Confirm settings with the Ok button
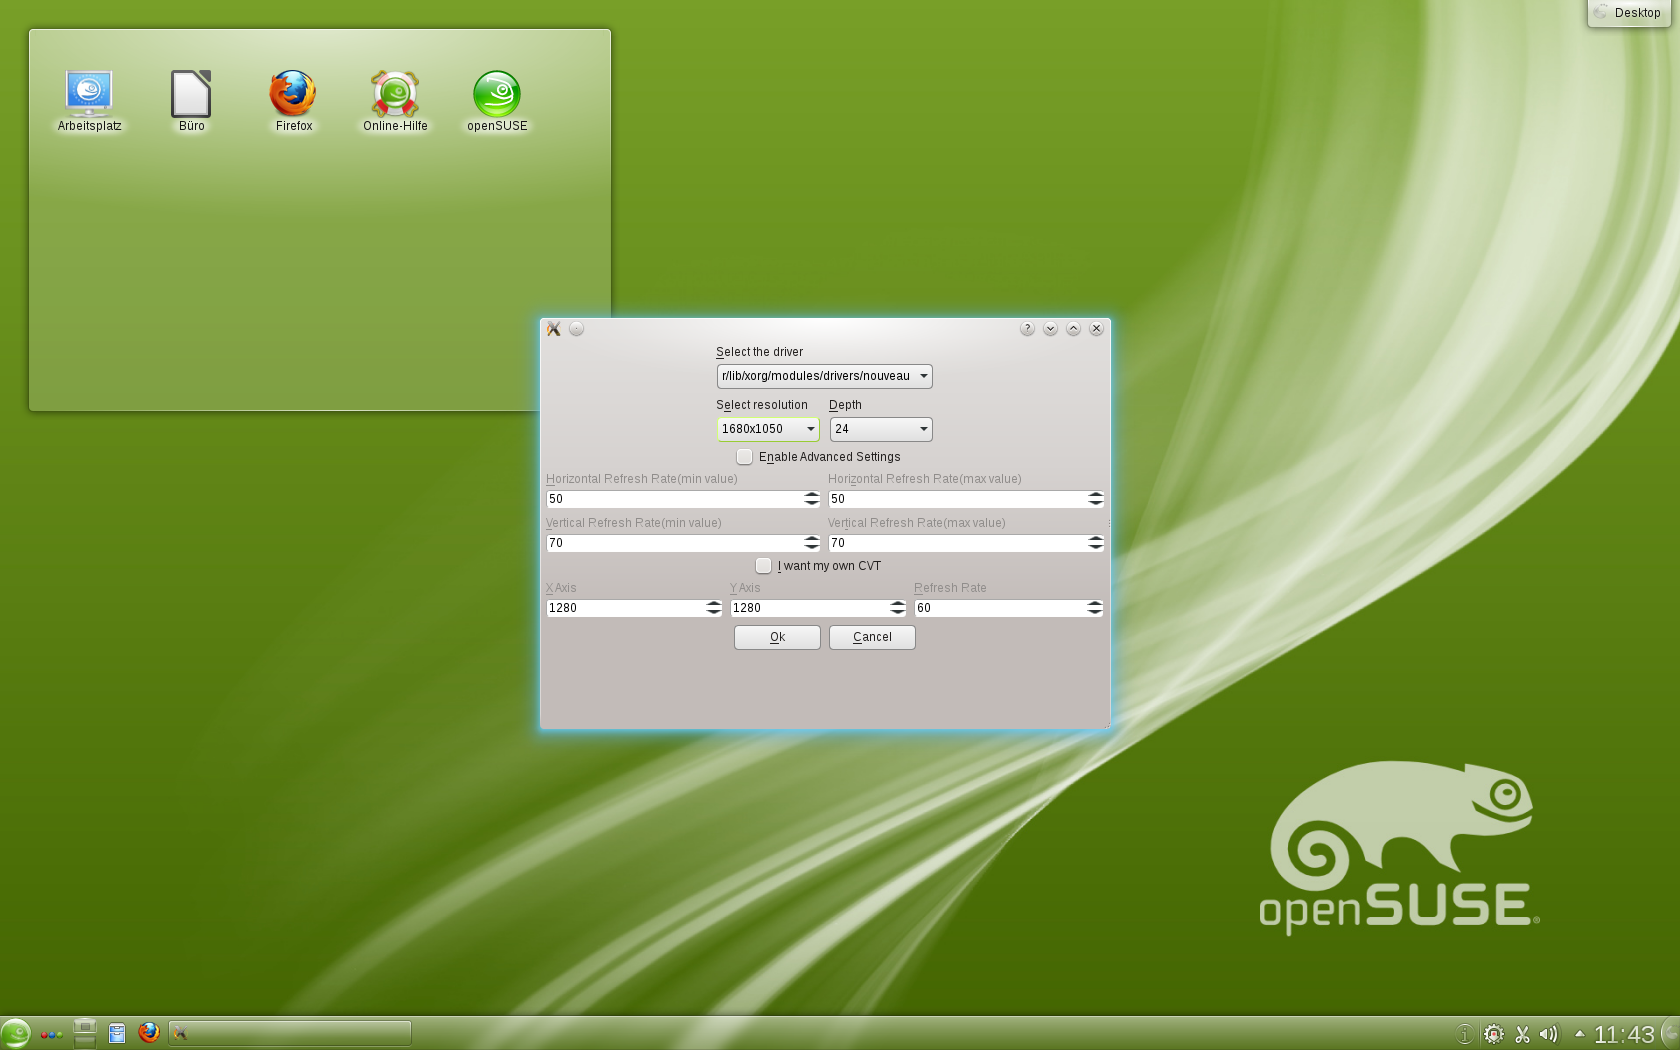 pos(777,637)
